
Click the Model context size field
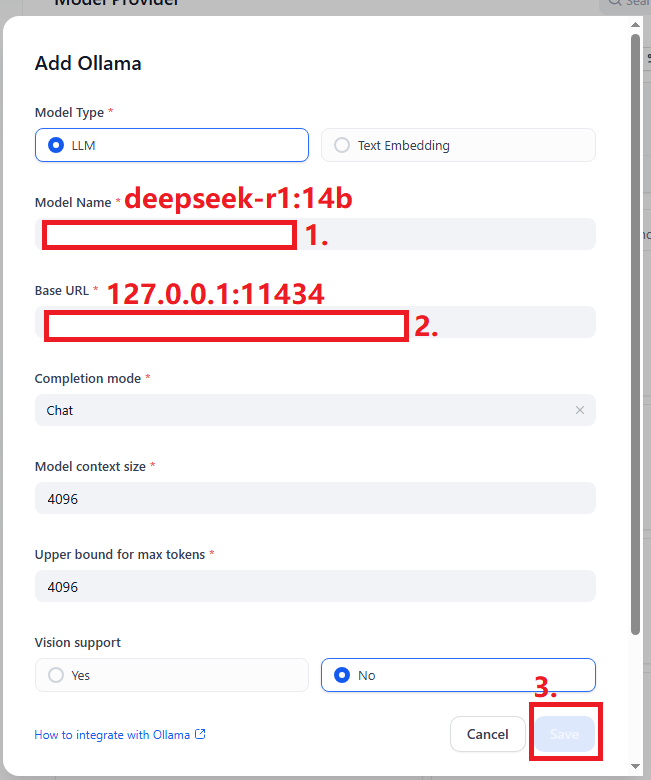(x=315, y=498)
